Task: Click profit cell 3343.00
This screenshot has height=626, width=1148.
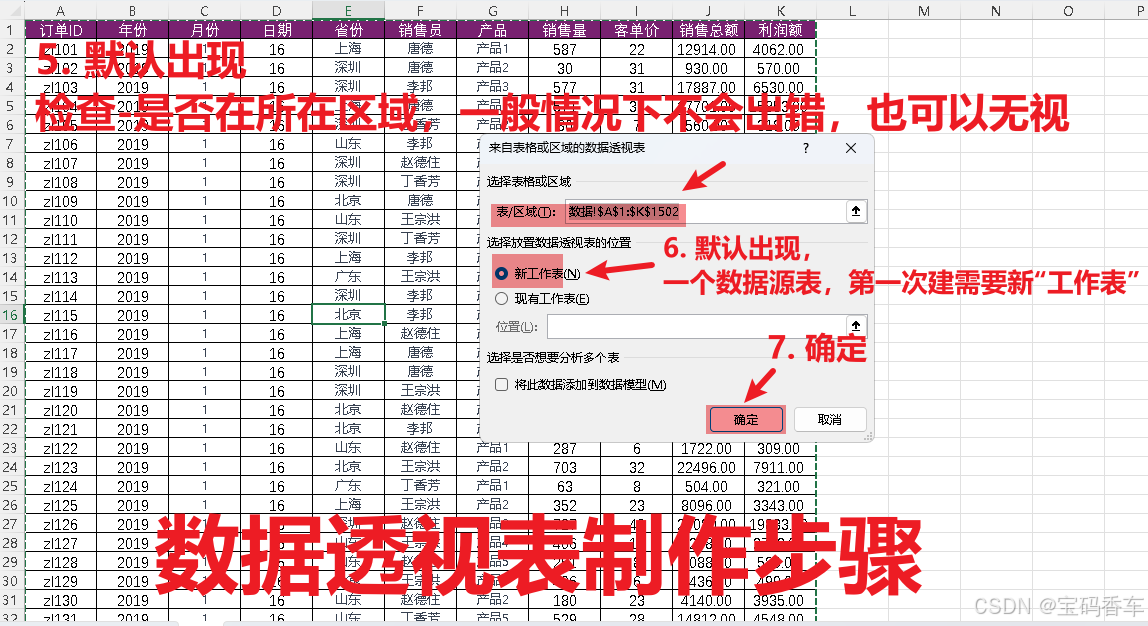Action: (780, 505)
